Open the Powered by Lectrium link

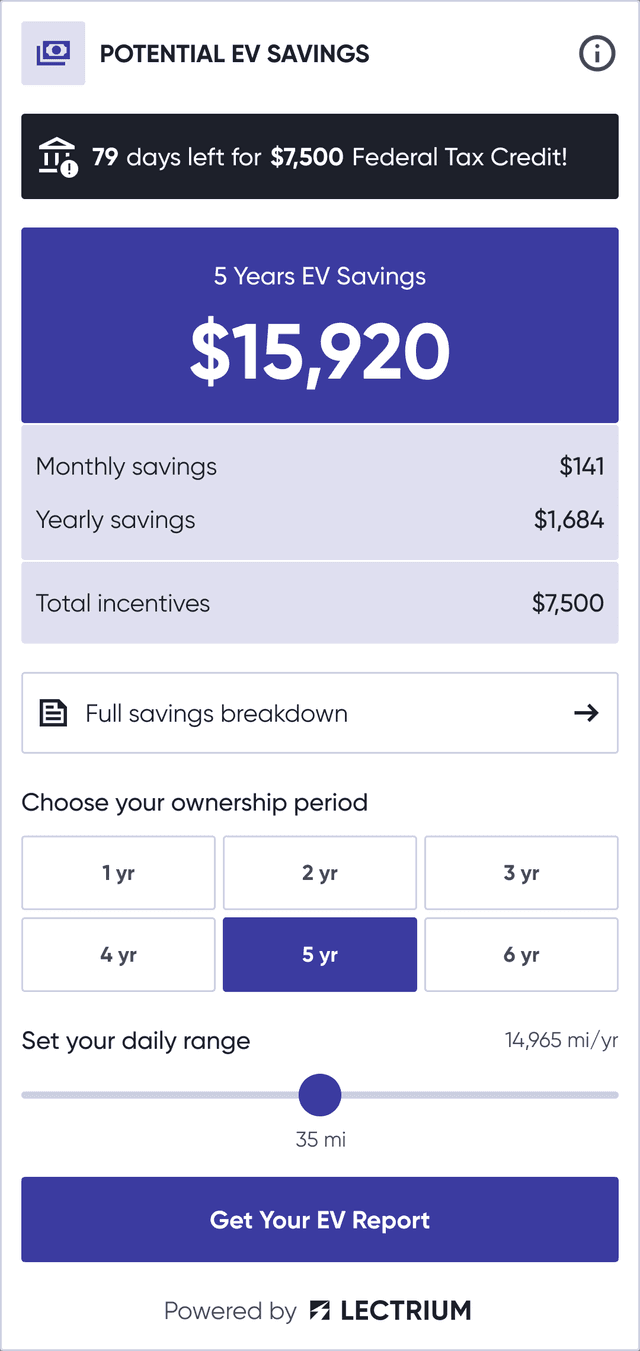pyautogui.click(x=318, y=1310)
